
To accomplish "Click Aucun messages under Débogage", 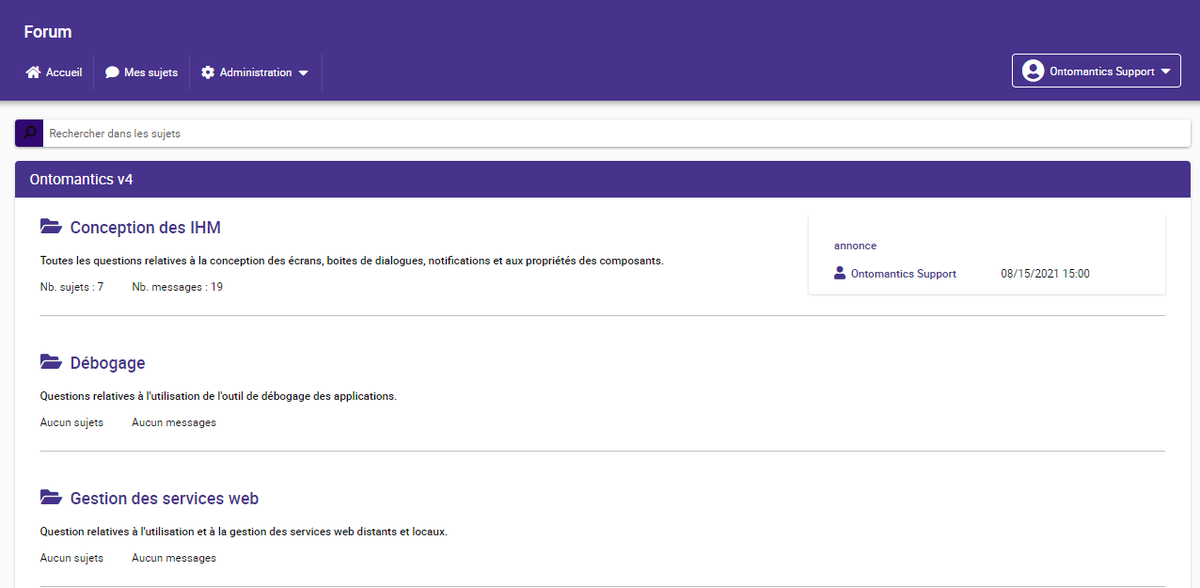I will (x=174, y=422).
